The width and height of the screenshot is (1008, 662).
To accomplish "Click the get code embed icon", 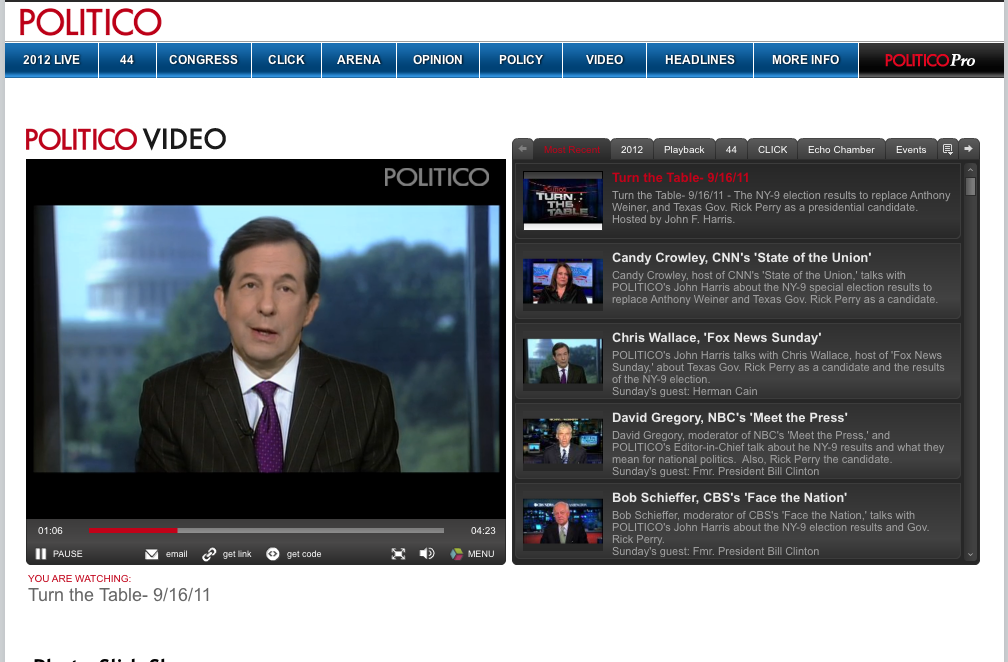I will [273, 554].
